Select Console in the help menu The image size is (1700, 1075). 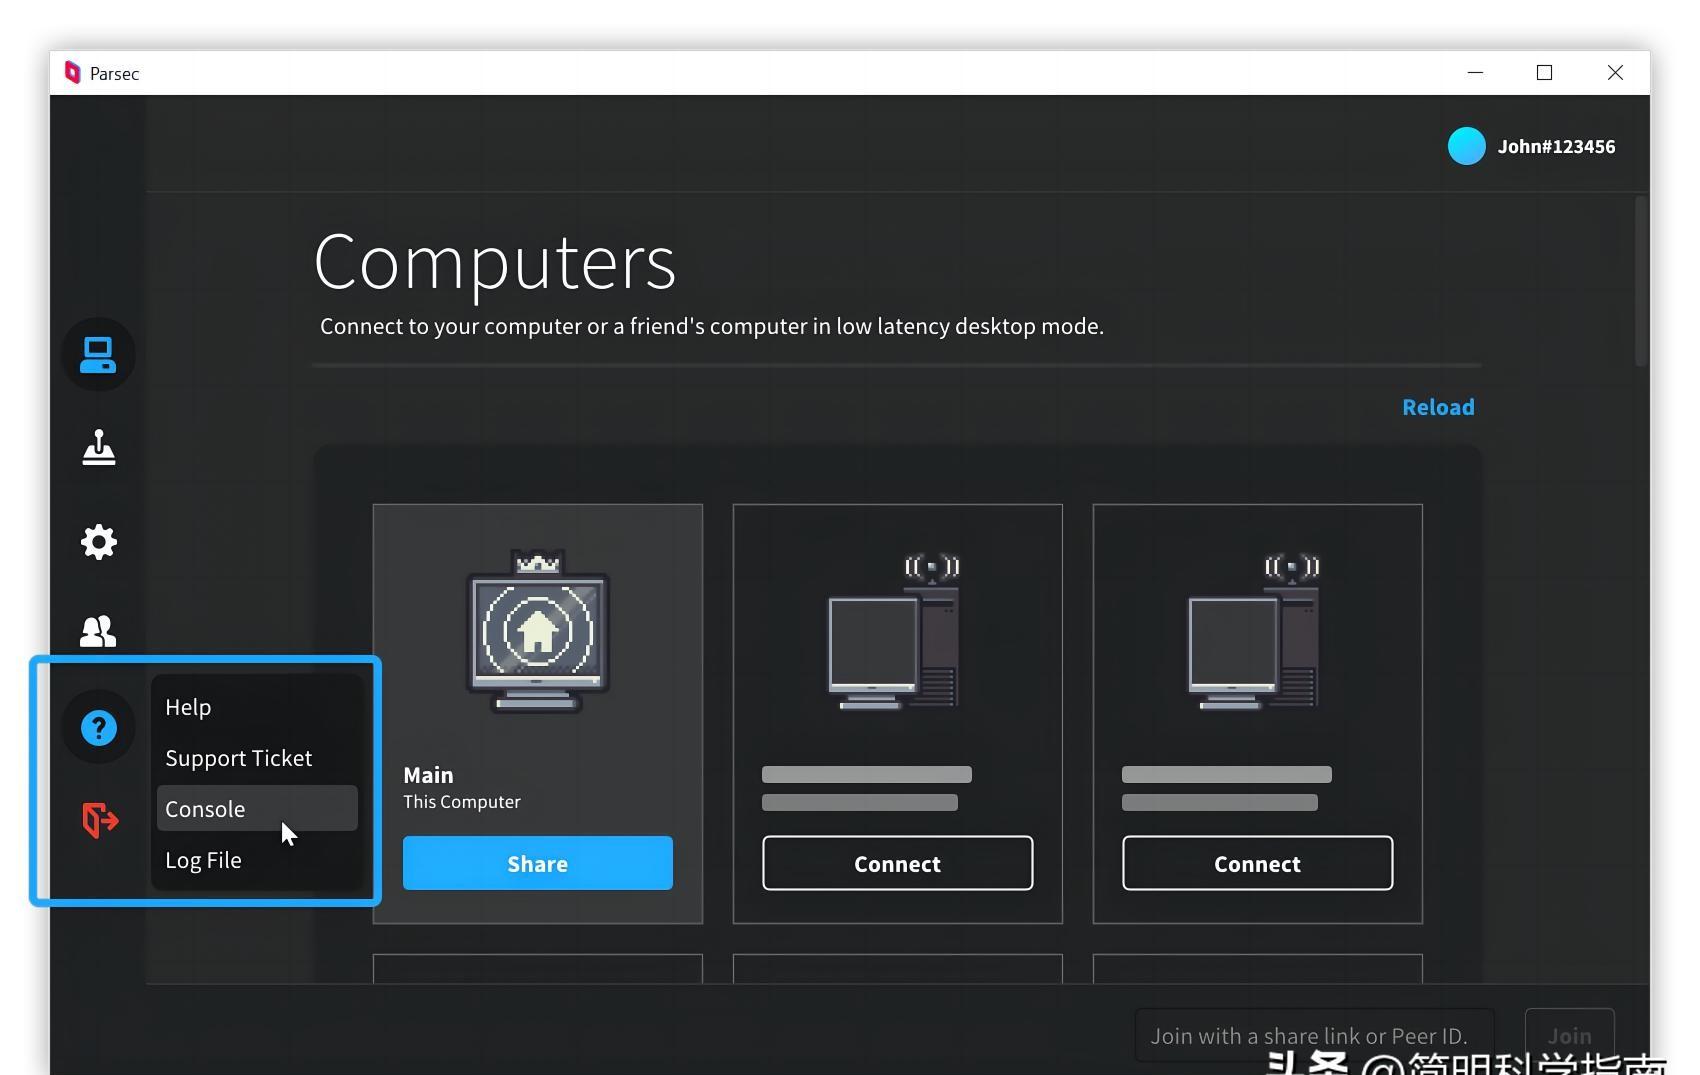point(257,809)
